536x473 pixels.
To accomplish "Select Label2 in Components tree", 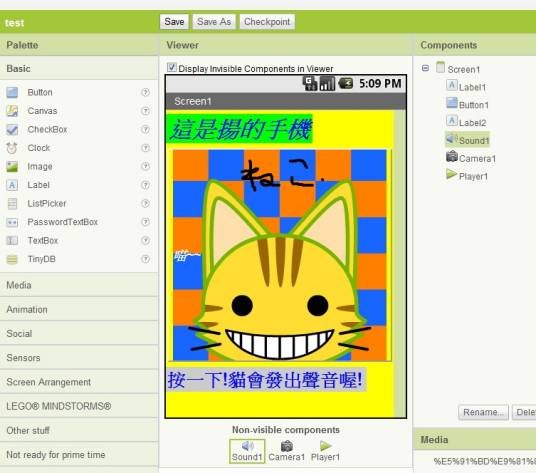I will [x=466, y=122].
